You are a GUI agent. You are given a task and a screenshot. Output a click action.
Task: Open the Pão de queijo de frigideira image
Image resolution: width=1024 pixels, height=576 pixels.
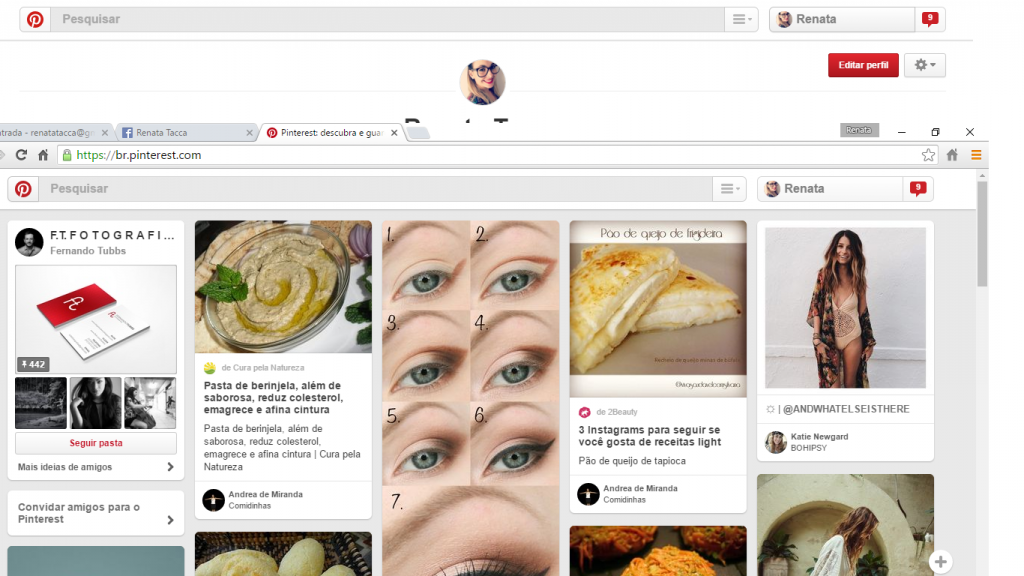pyautogui.click(x=658, y=309)
